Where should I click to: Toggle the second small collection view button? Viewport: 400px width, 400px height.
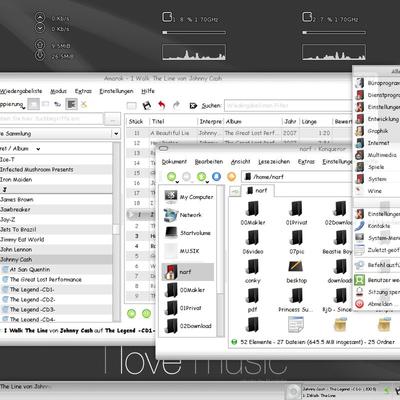(45, 105)
